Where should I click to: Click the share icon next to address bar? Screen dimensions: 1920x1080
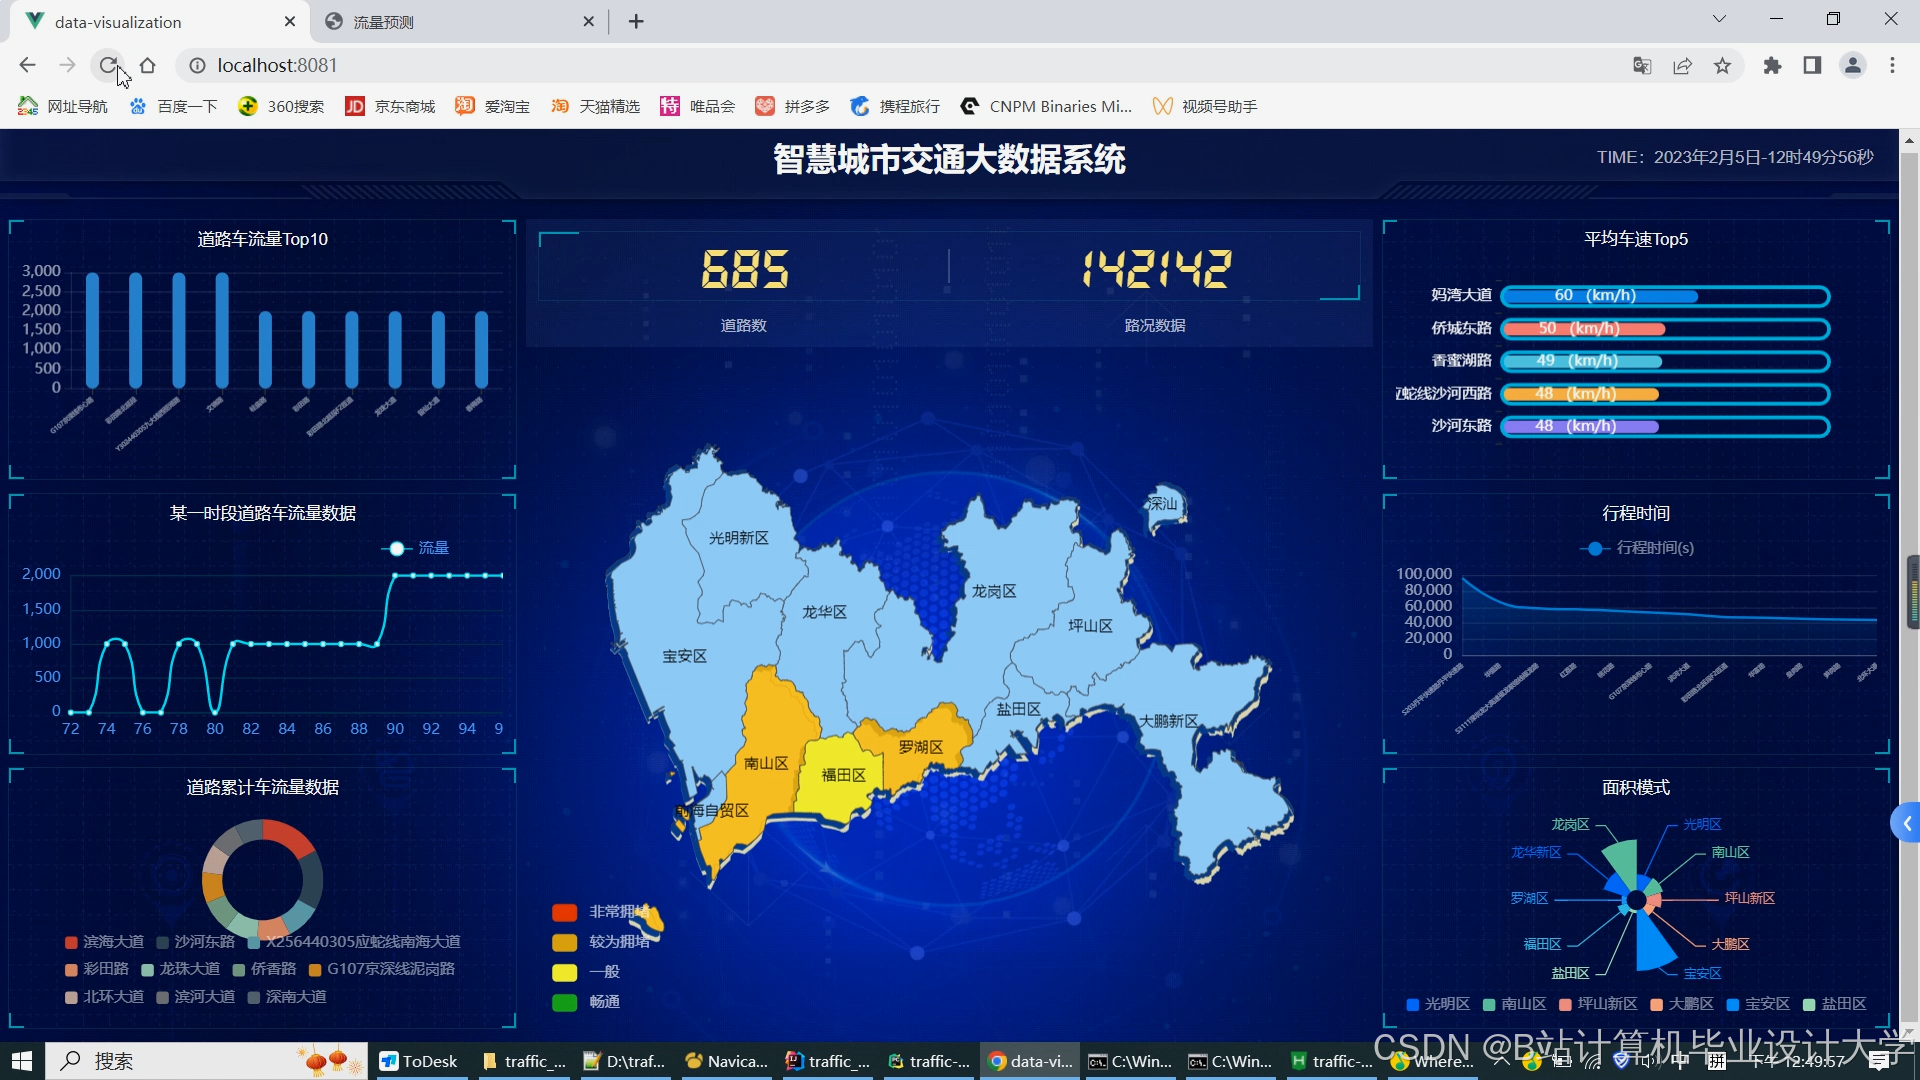[x=1683, y=65]
